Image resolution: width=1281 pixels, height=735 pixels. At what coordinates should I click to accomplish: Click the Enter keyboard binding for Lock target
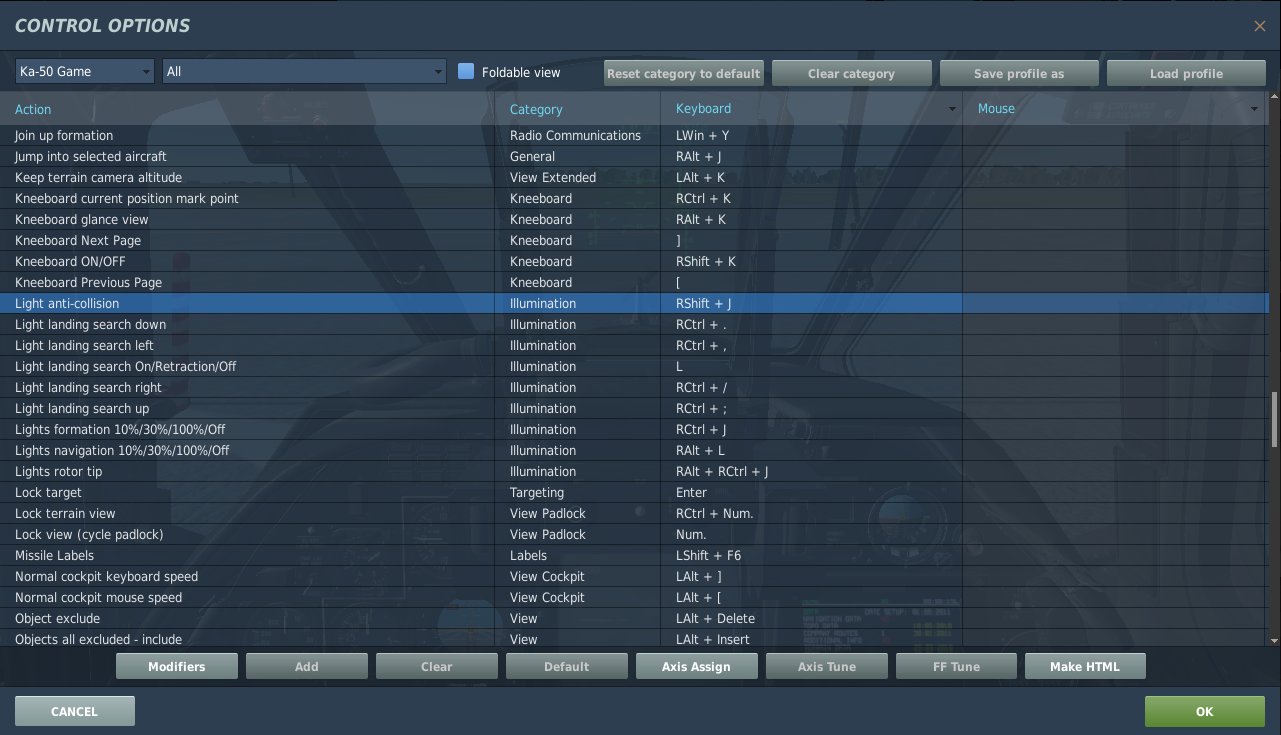click(x=811, y=492)
